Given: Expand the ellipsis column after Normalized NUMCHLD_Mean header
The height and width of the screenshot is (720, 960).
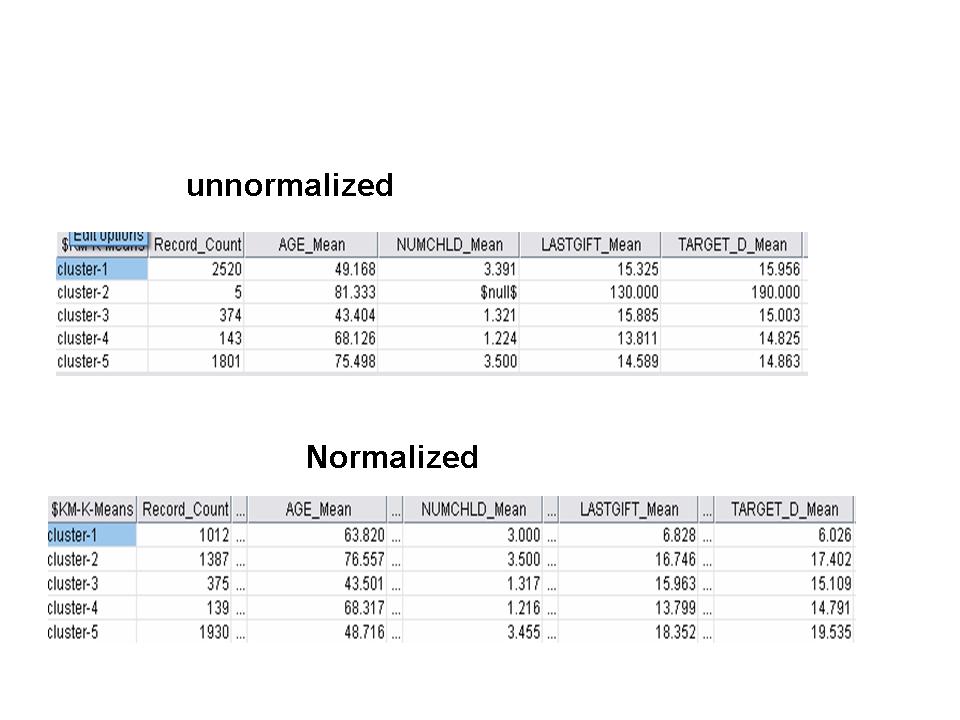Looking at the screenshot, I should (552, 510).
